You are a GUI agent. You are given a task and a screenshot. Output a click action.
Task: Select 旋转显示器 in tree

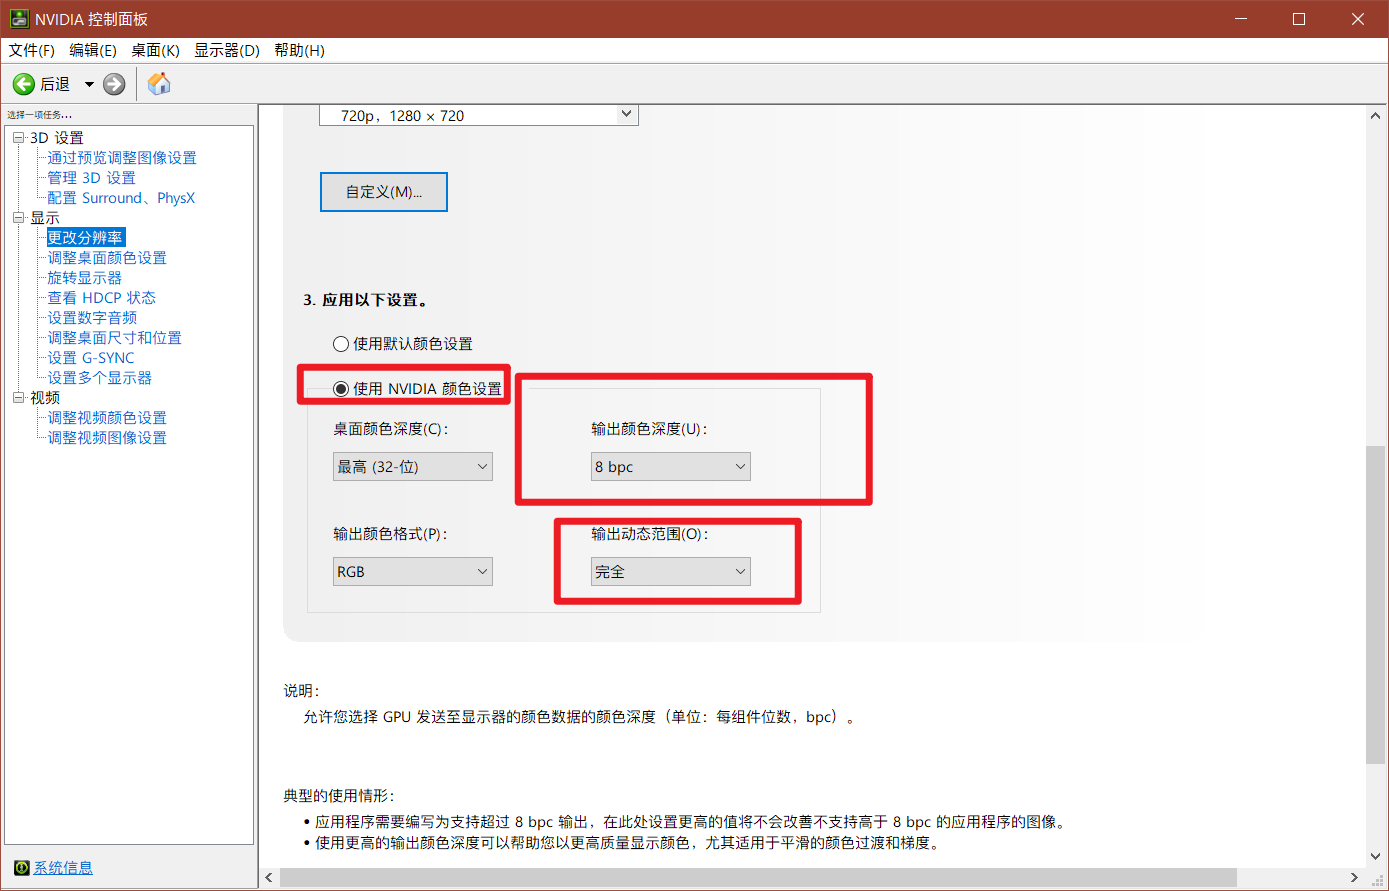[x=85, y=278]
